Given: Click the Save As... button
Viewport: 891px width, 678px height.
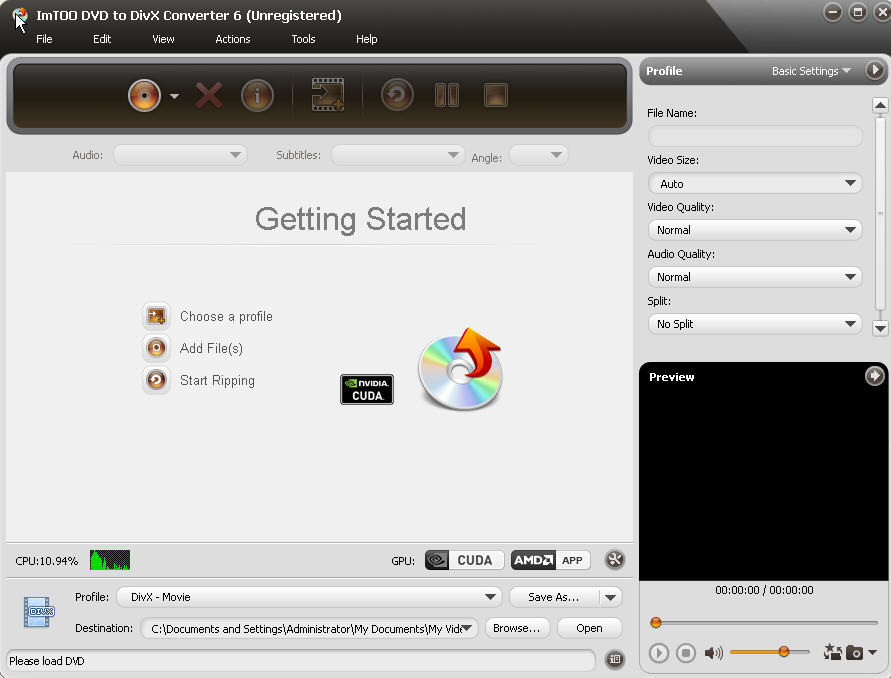Looking at the screenshot, I should click(x=554, y=597).
